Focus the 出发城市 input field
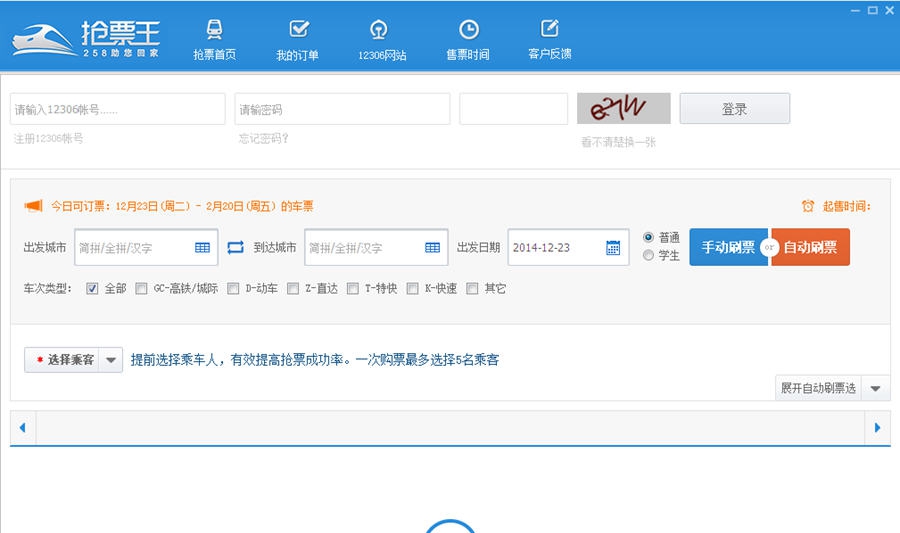Screen dimensions: 900x533 [146, 247]
